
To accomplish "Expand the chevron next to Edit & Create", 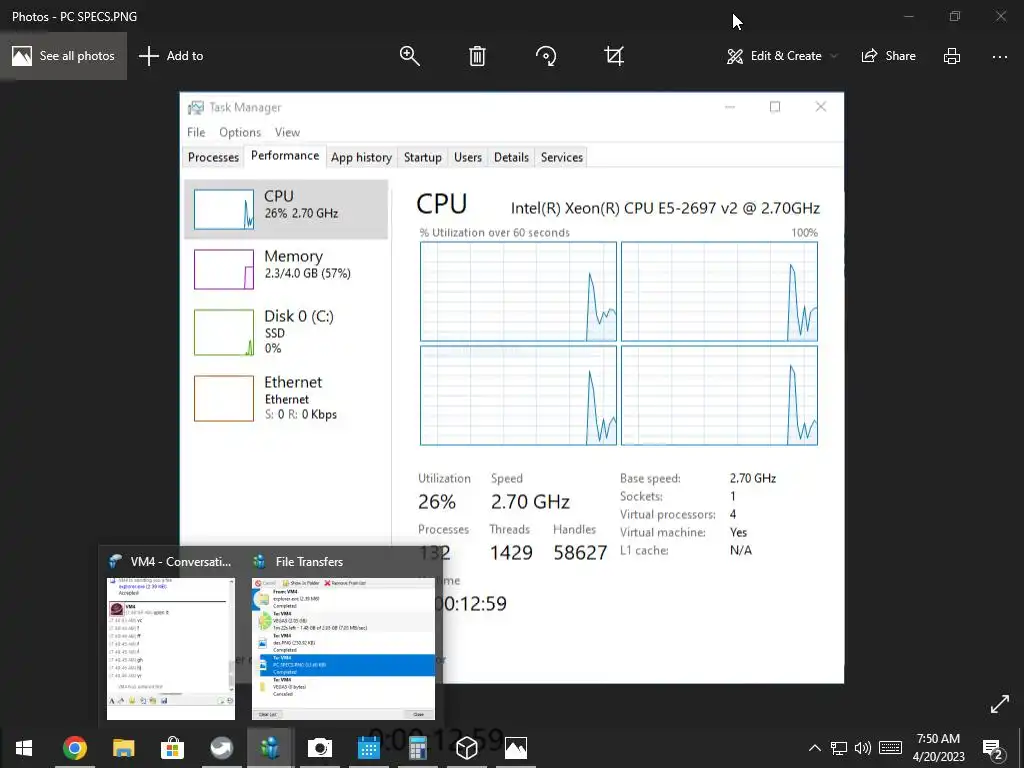I will click(834, 56).
